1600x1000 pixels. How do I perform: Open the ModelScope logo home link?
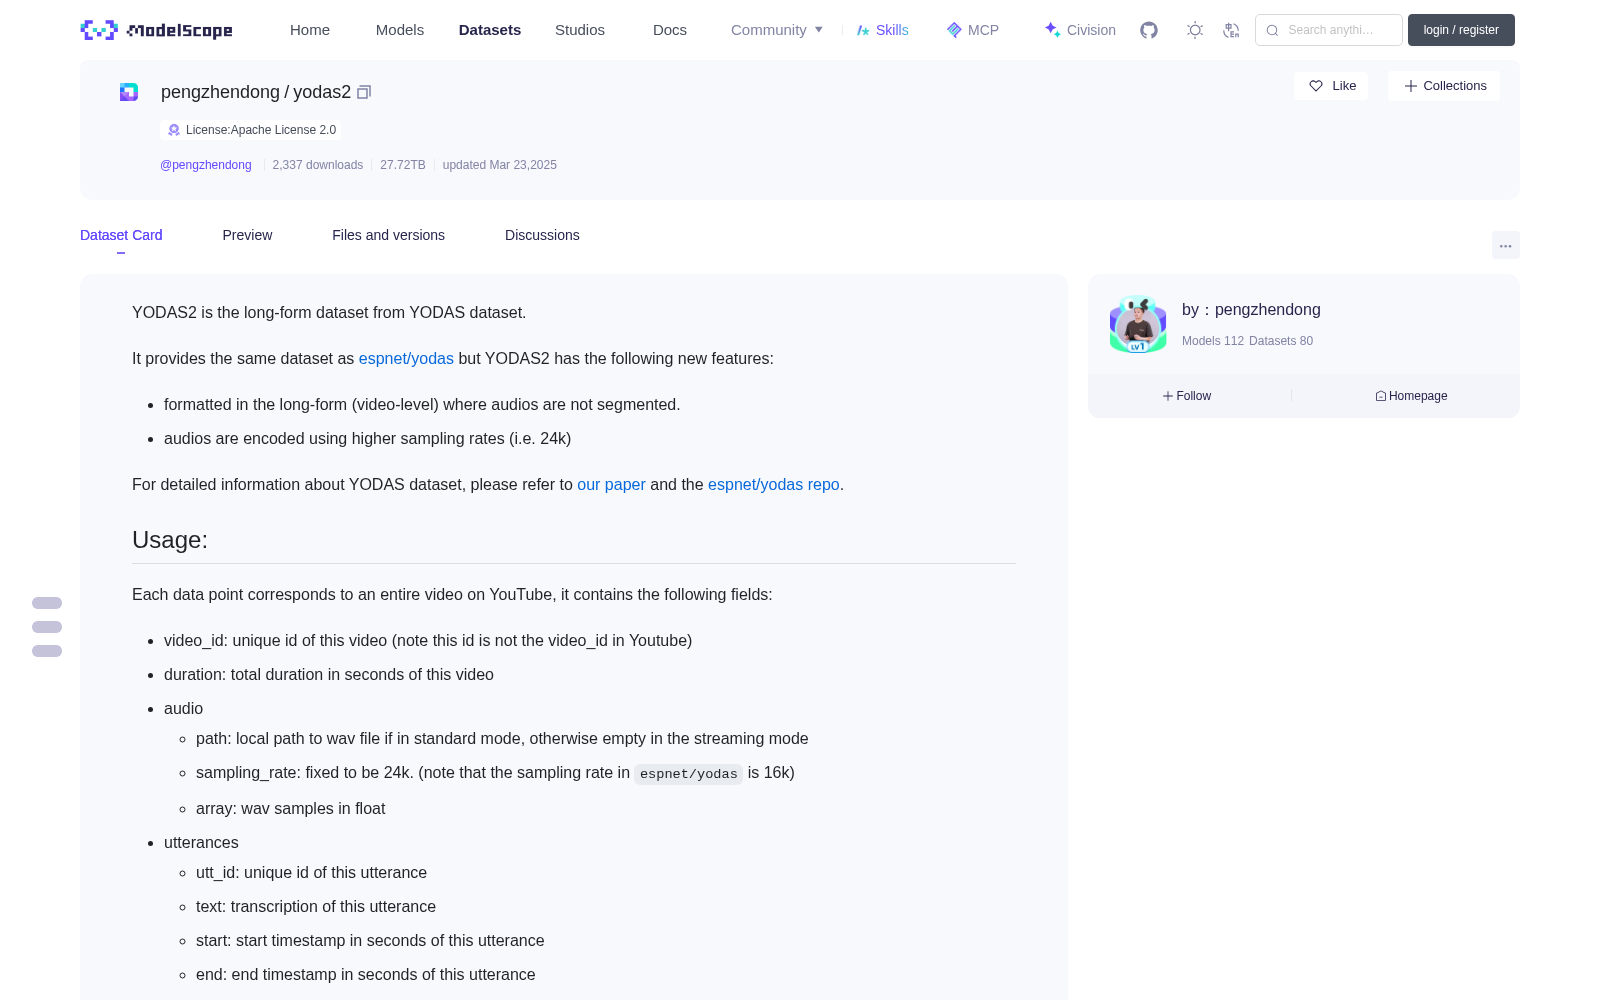tap(156, 30)
